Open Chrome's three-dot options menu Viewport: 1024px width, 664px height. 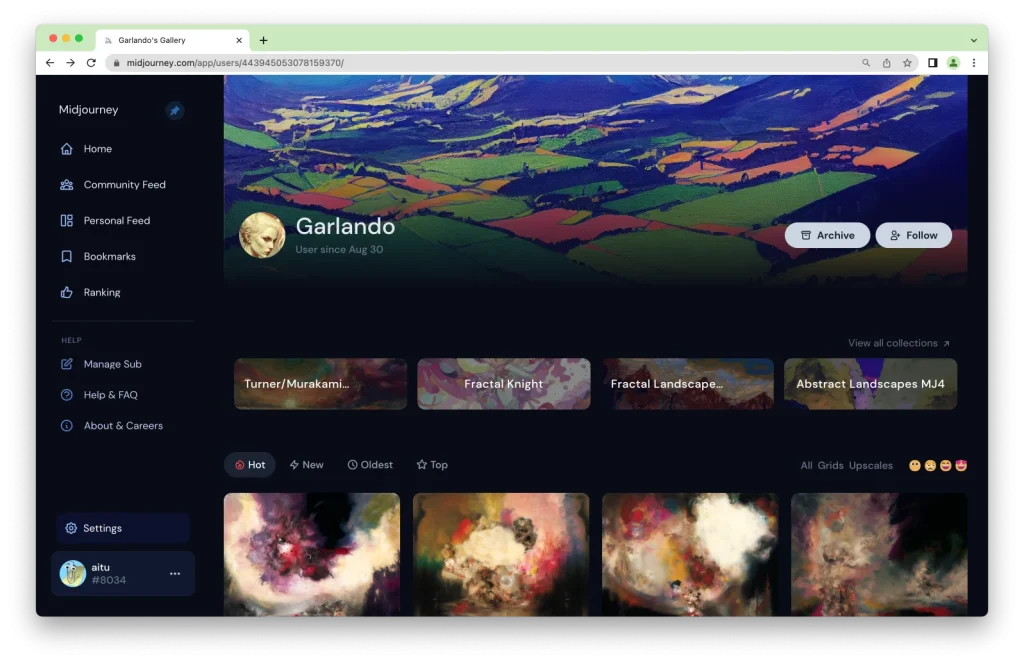click(x=973, y=63)
